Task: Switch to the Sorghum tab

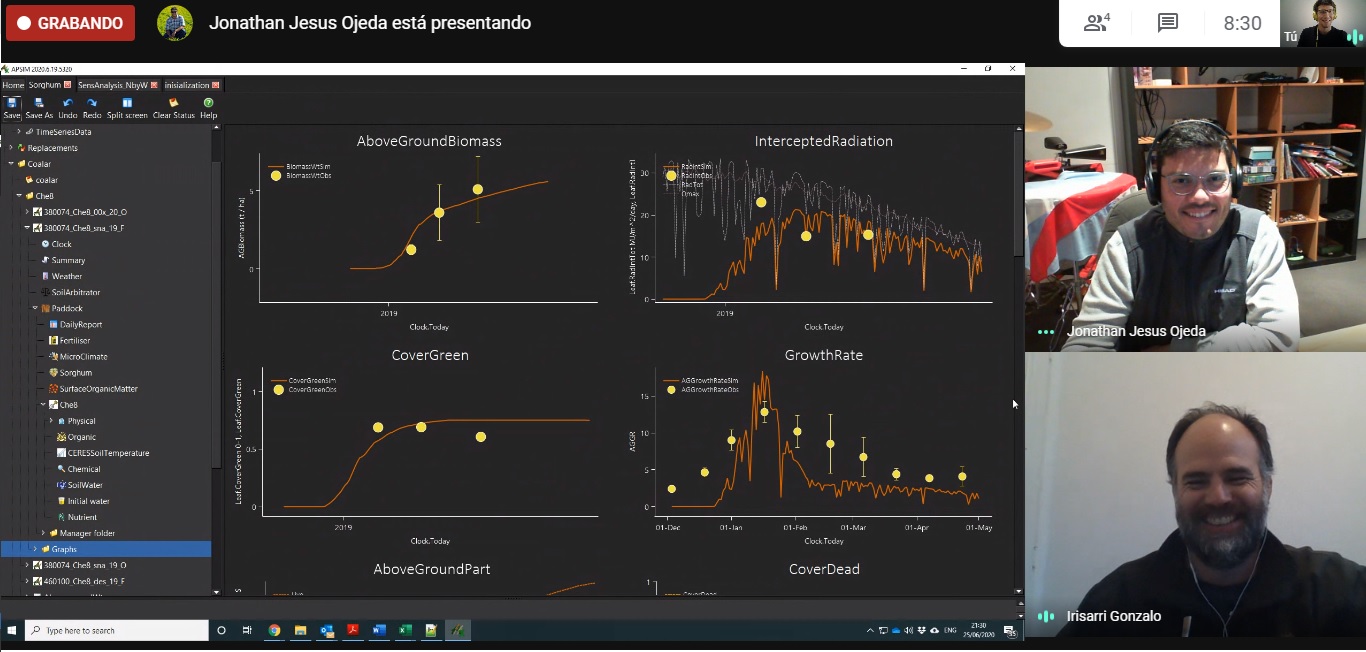Action: [x=45, y=85]
